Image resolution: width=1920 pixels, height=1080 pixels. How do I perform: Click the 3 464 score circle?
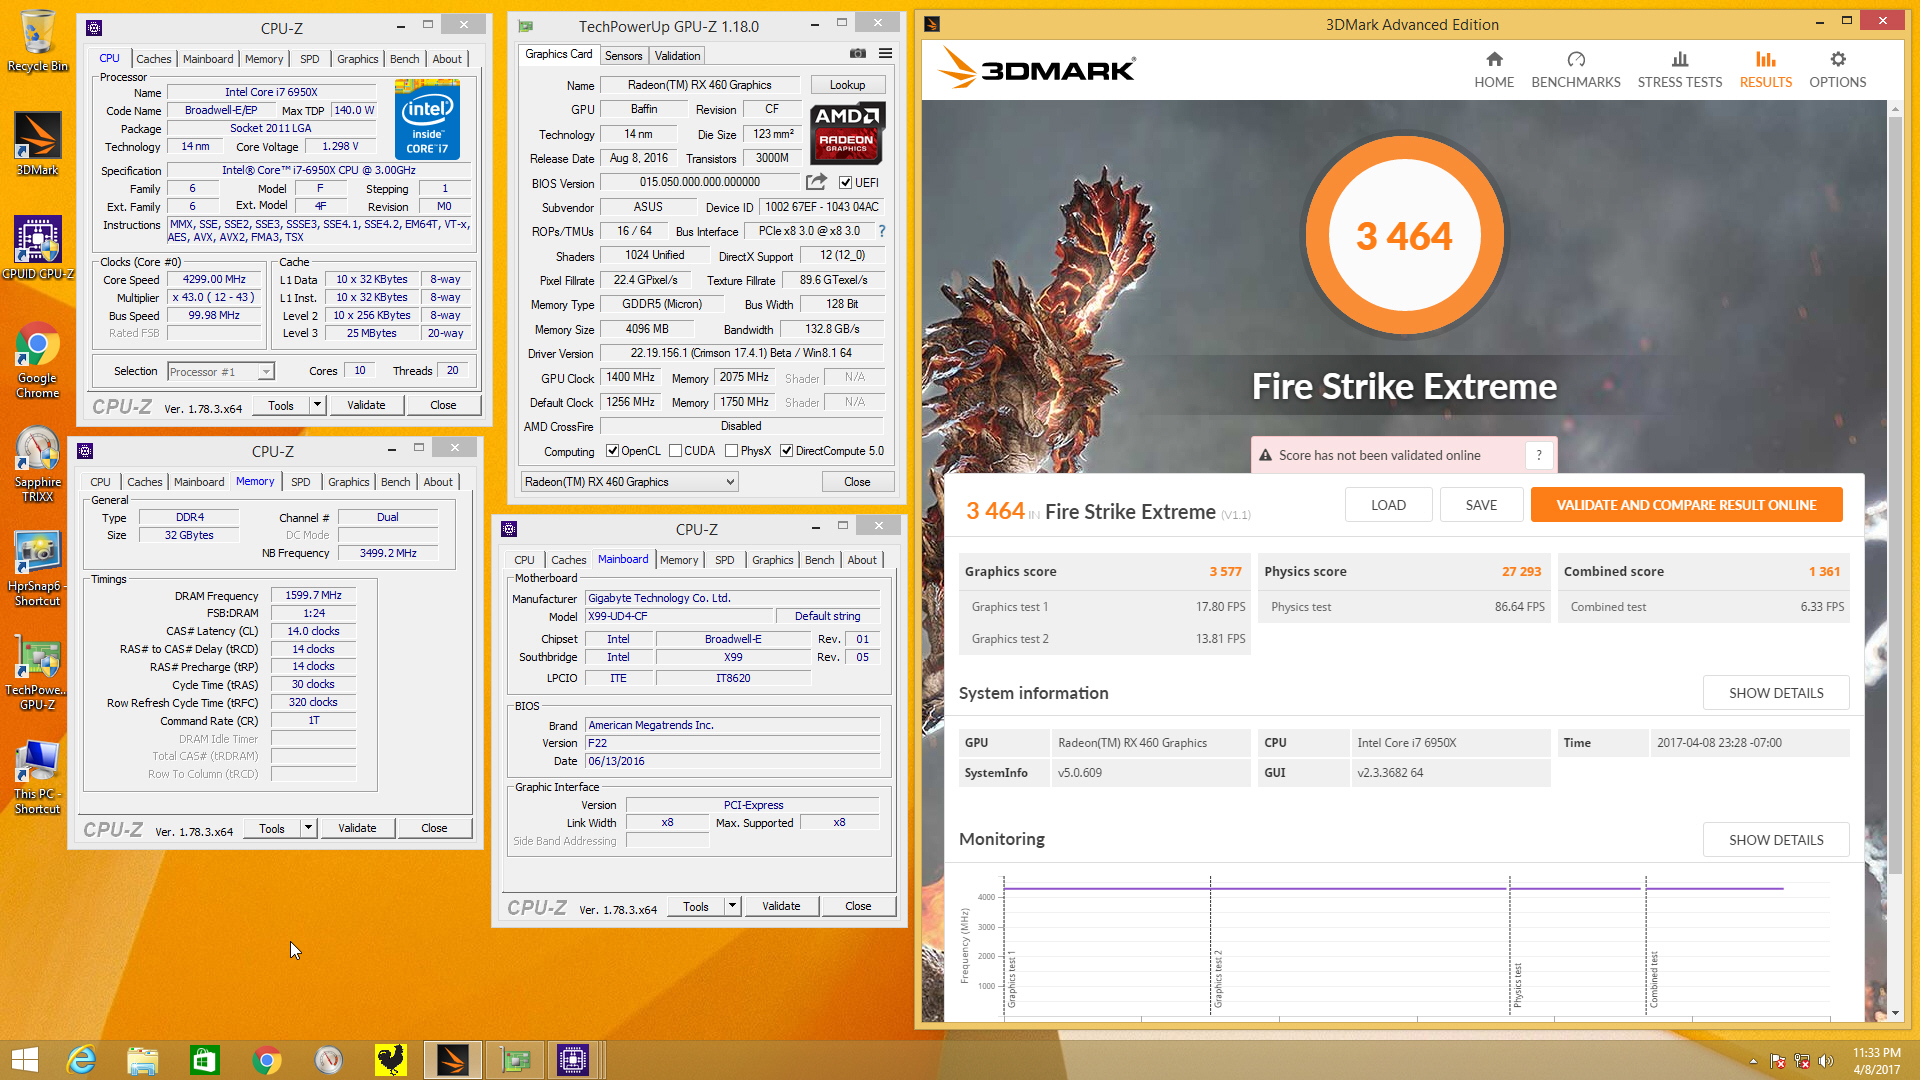point(1404,236)
